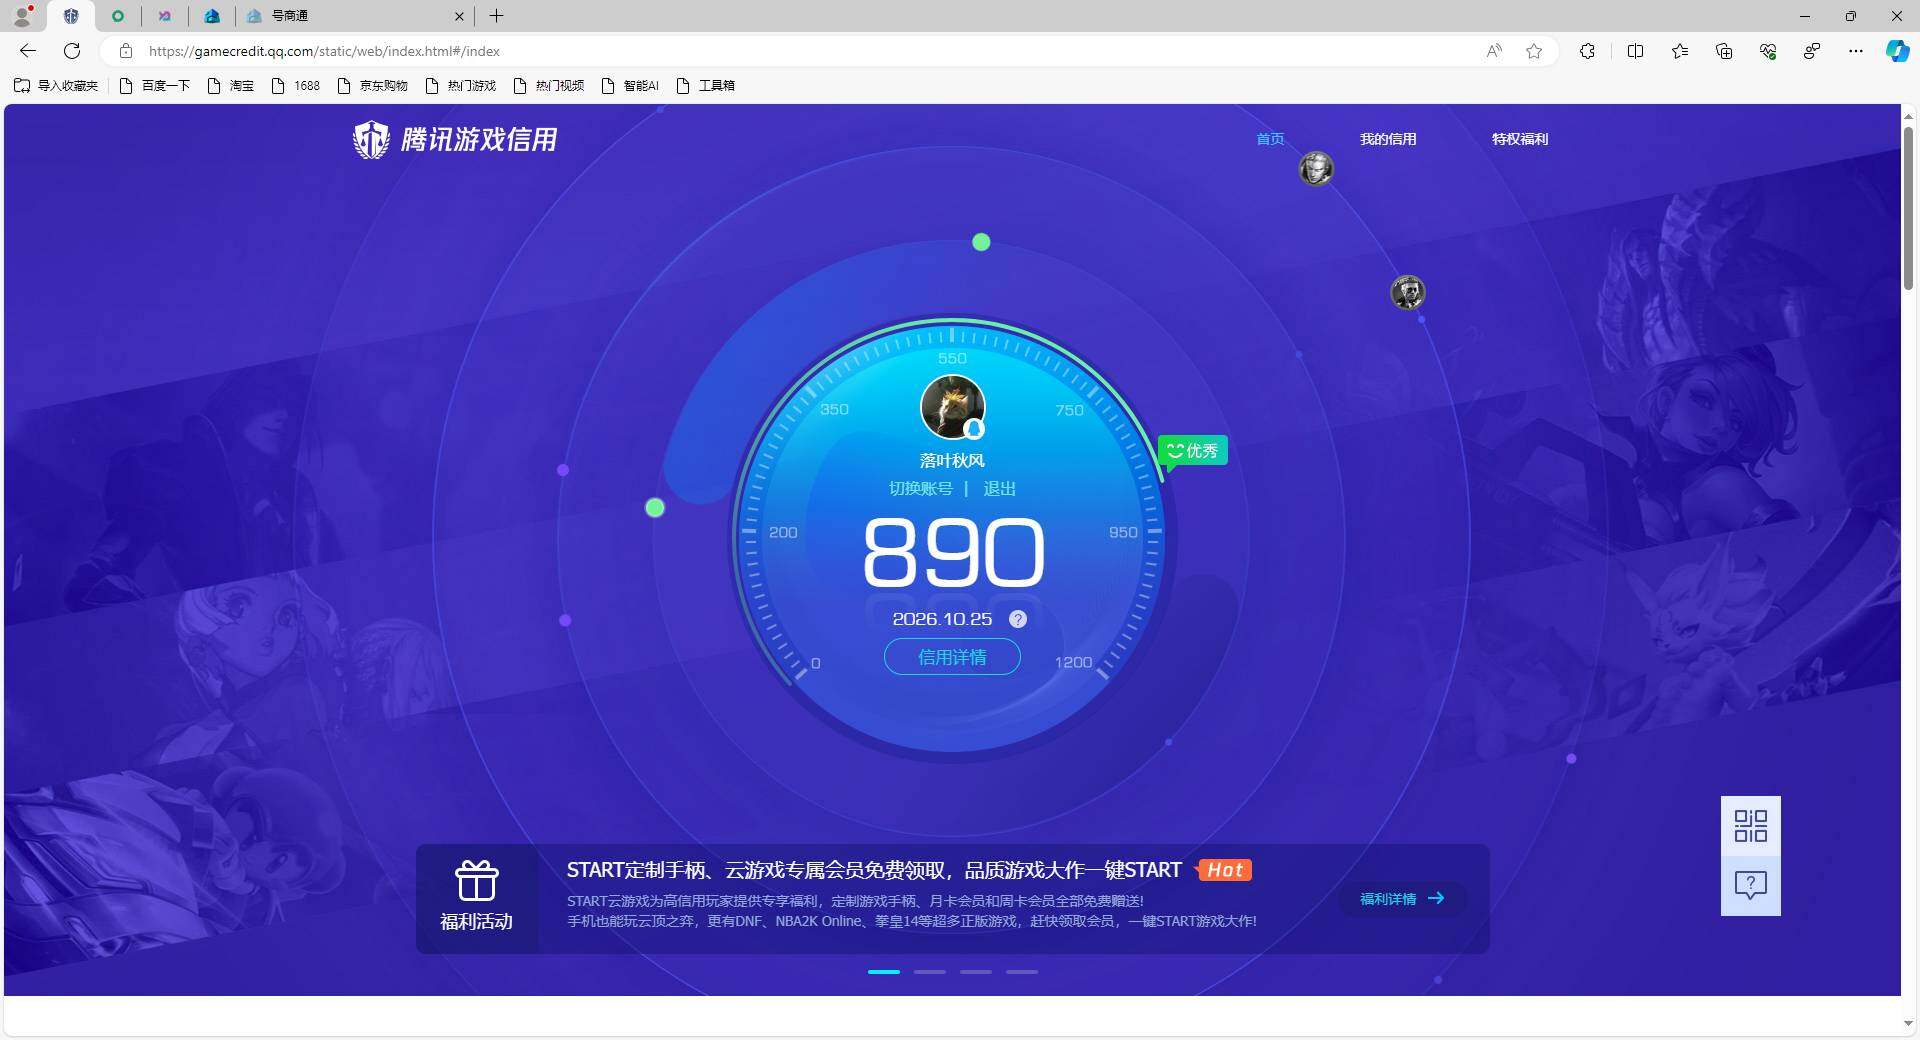
Task: Click the vertical page scrollbar
Action: pos(1908,210)
